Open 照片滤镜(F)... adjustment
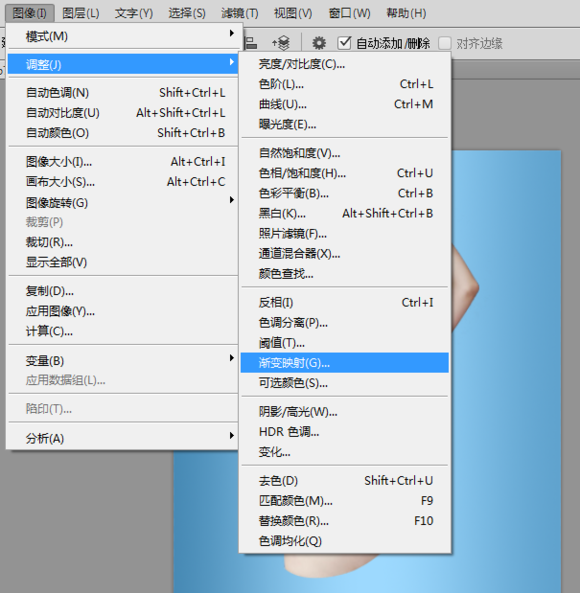 click(344, 233)
